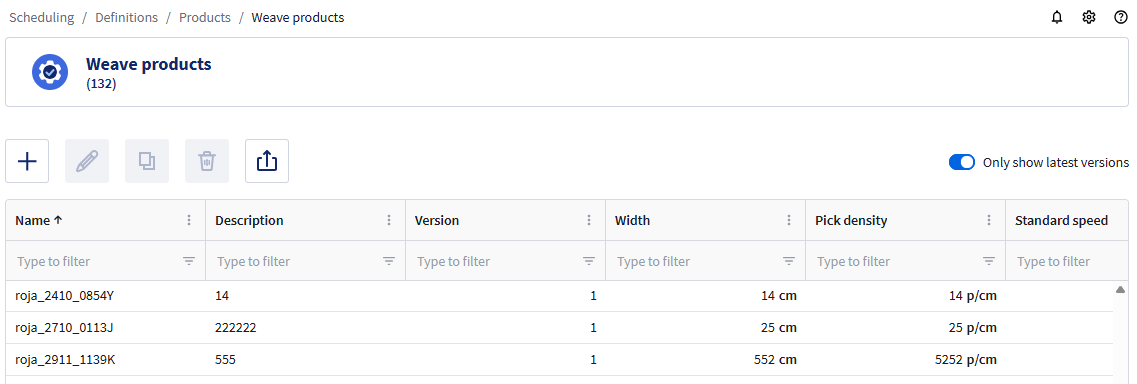The height and width of the screenshot is (384, 1137).
Task: Click the trash delete icon
Action: (207, 161)
